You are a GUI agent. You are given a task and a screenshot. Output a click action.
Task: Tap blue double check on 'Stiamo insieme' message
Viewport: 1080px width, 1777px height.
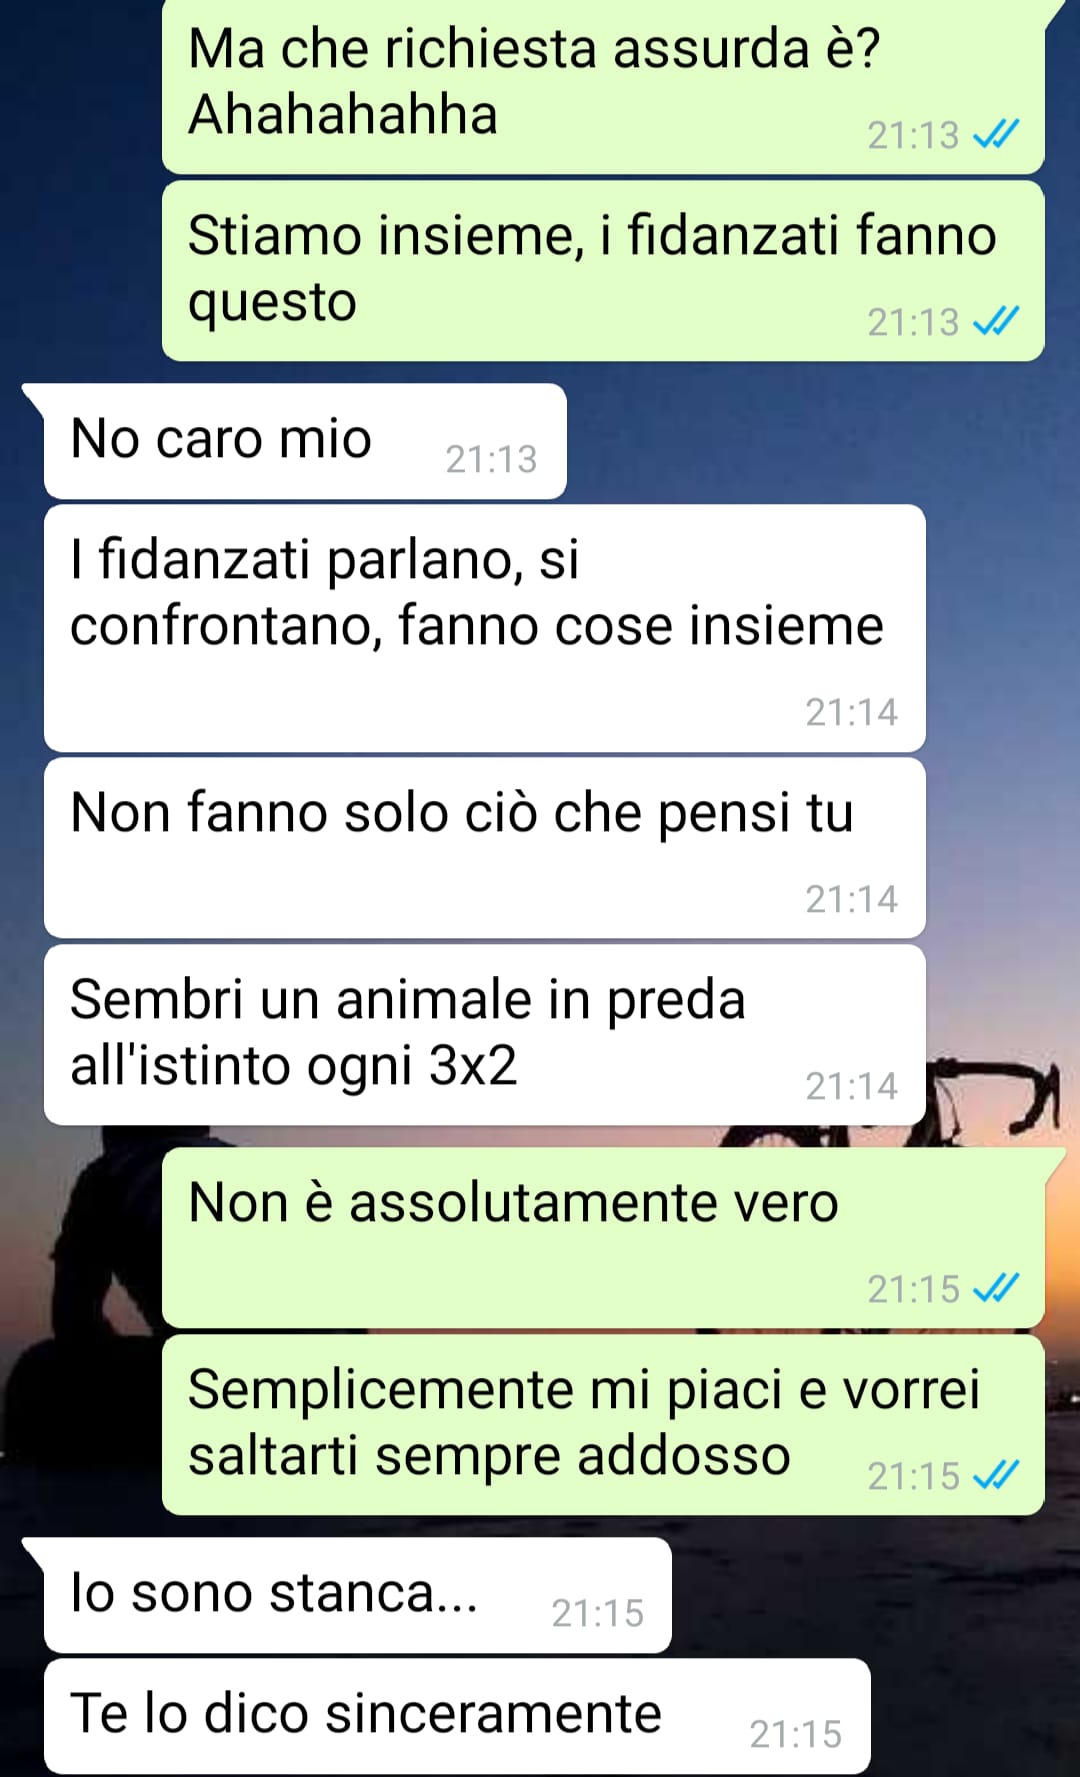(996, 321)
